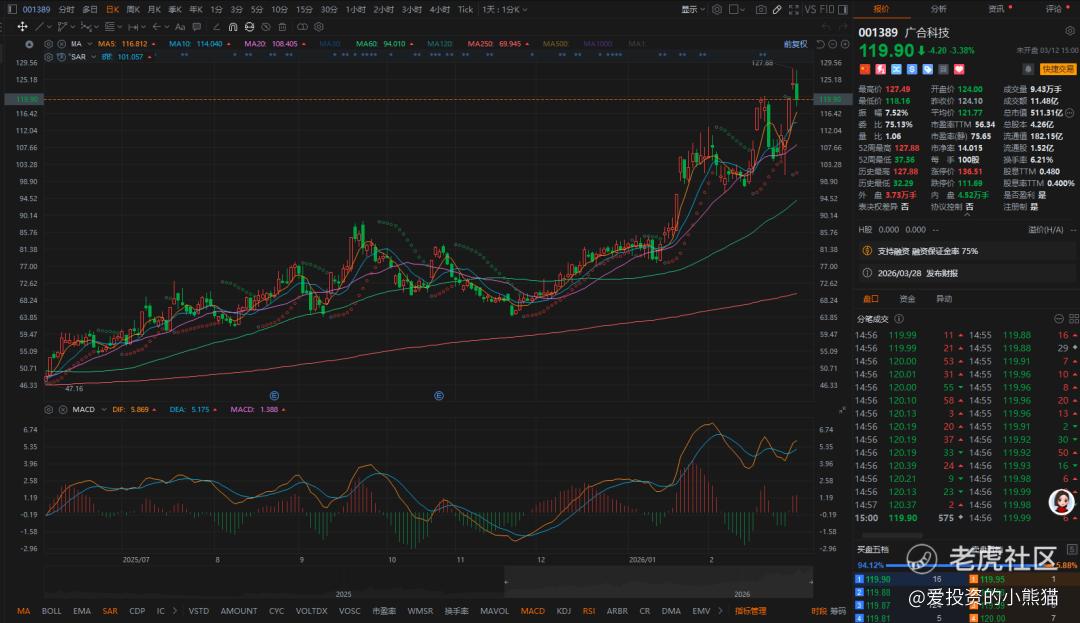Viewport: 1080px width, 623px height.
Task: Open the text annotation tool (Aa)
Action: click(x=180, y=27)
